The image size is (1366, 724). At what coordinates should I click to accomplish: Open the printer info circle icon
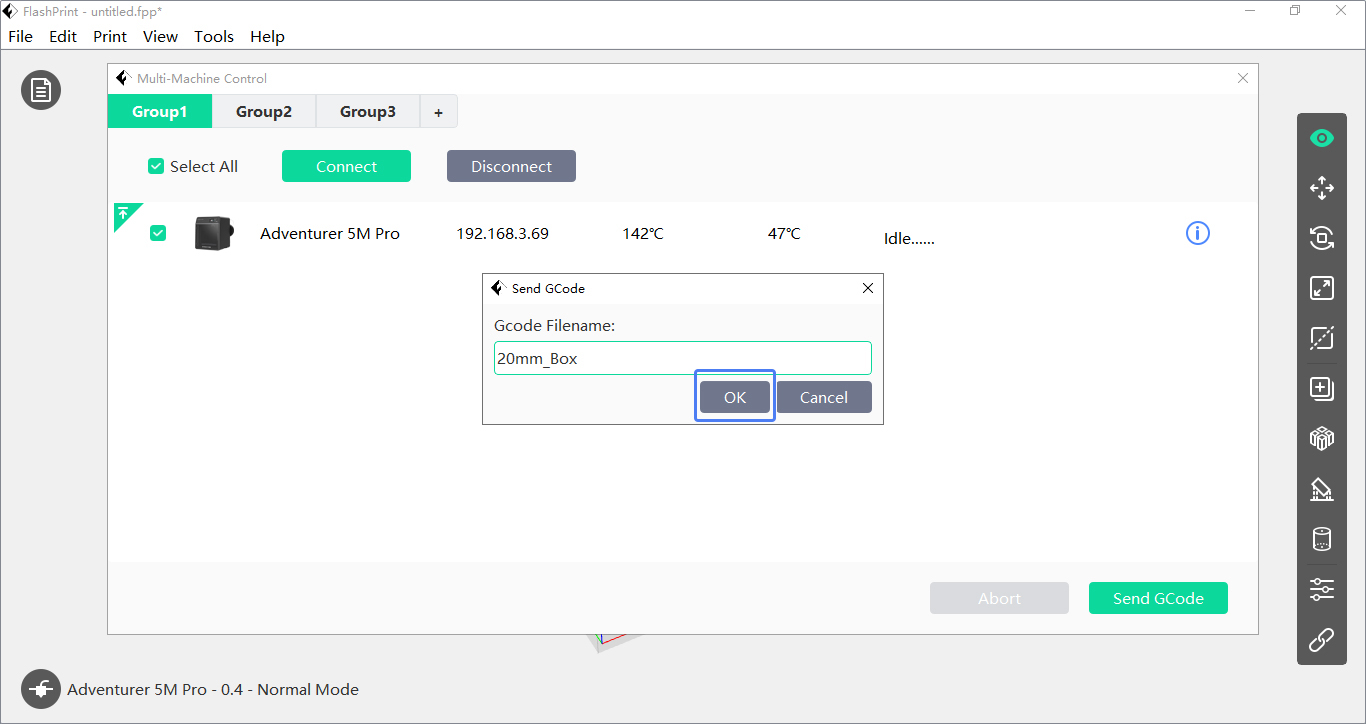[1197, 233]
